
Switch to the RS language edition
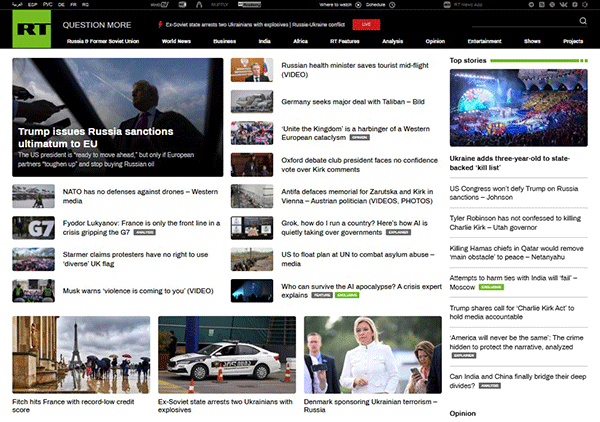pyautogui.click(x=85, y=5)
